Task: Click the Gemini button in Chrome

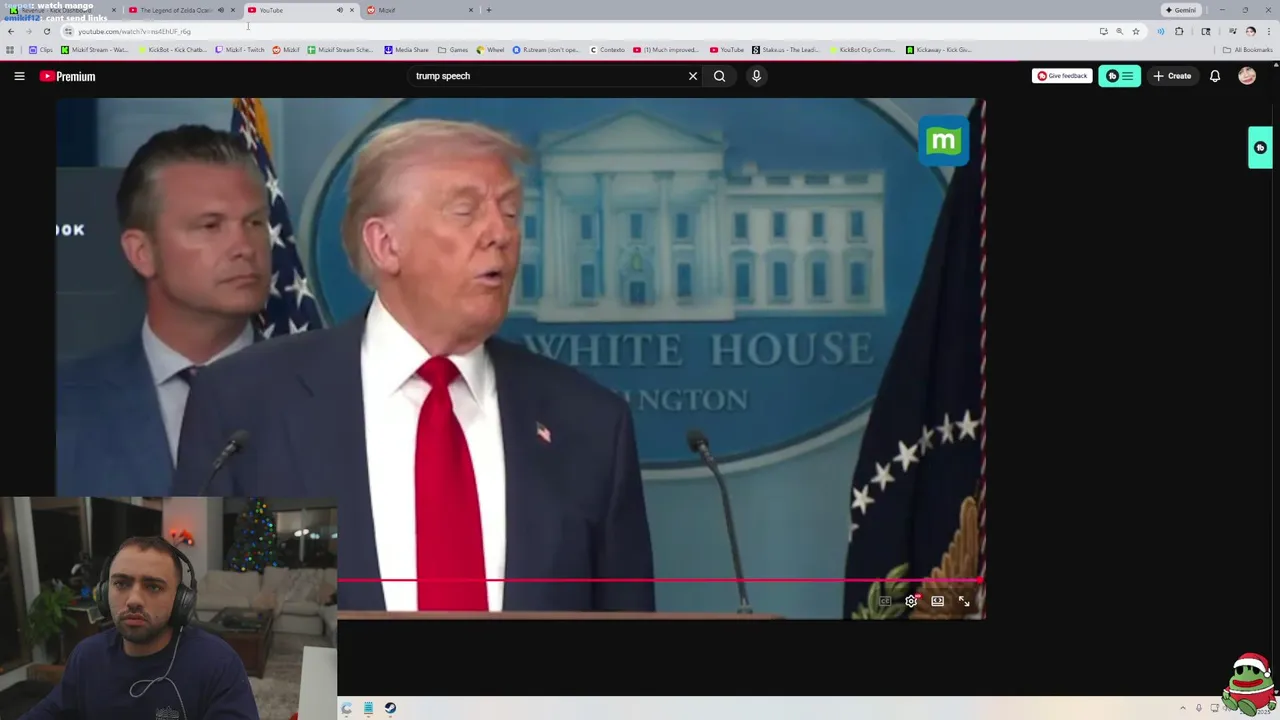Action: tap(1181, 10)
